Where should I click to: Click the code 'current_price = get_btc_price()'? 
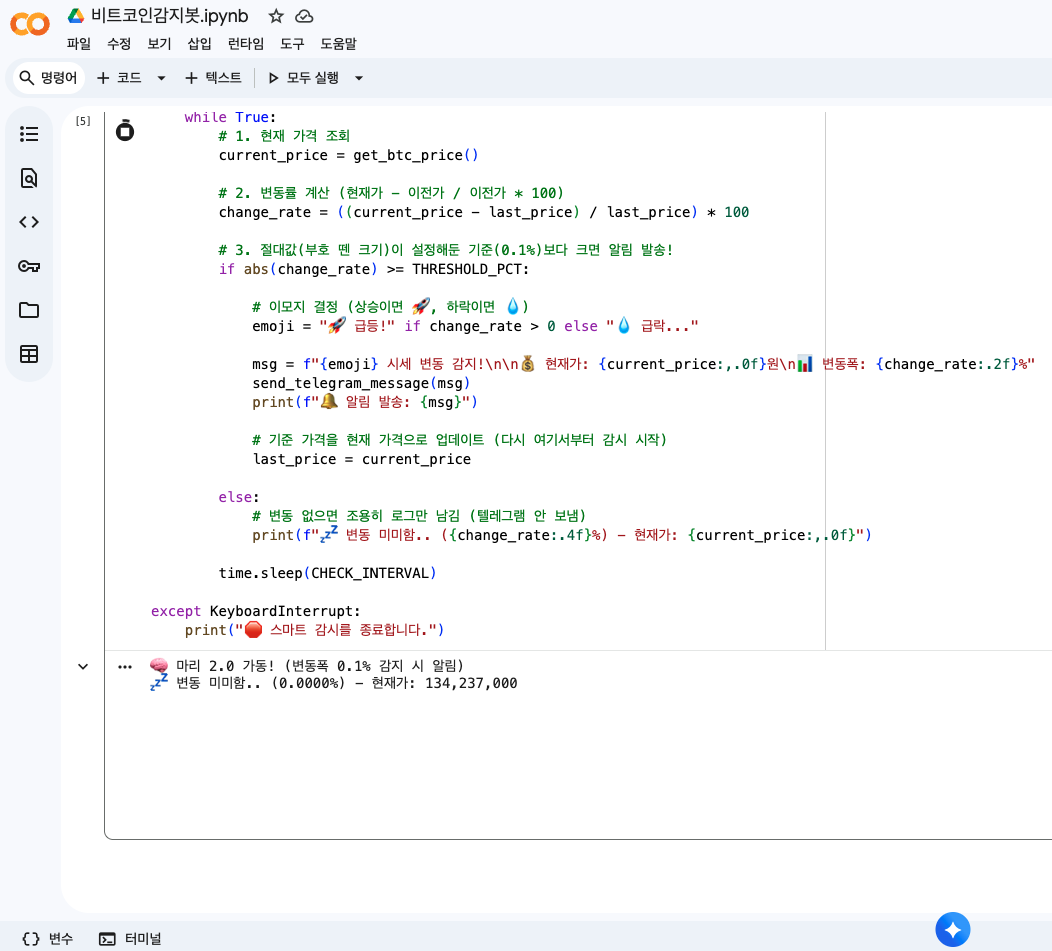pyautogui.click(x=348, y=155)
